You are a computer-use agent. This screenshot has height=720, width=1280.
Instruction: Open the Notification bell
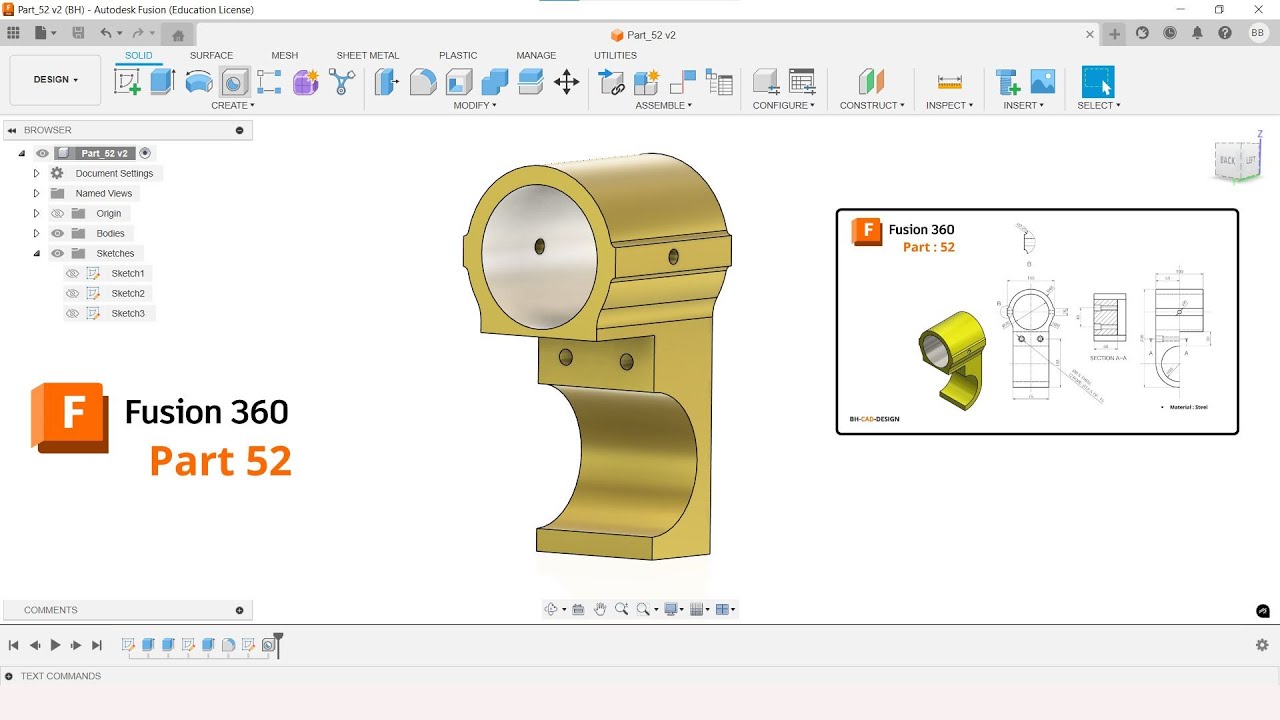pyautogui.click(x=1198, y=33)
